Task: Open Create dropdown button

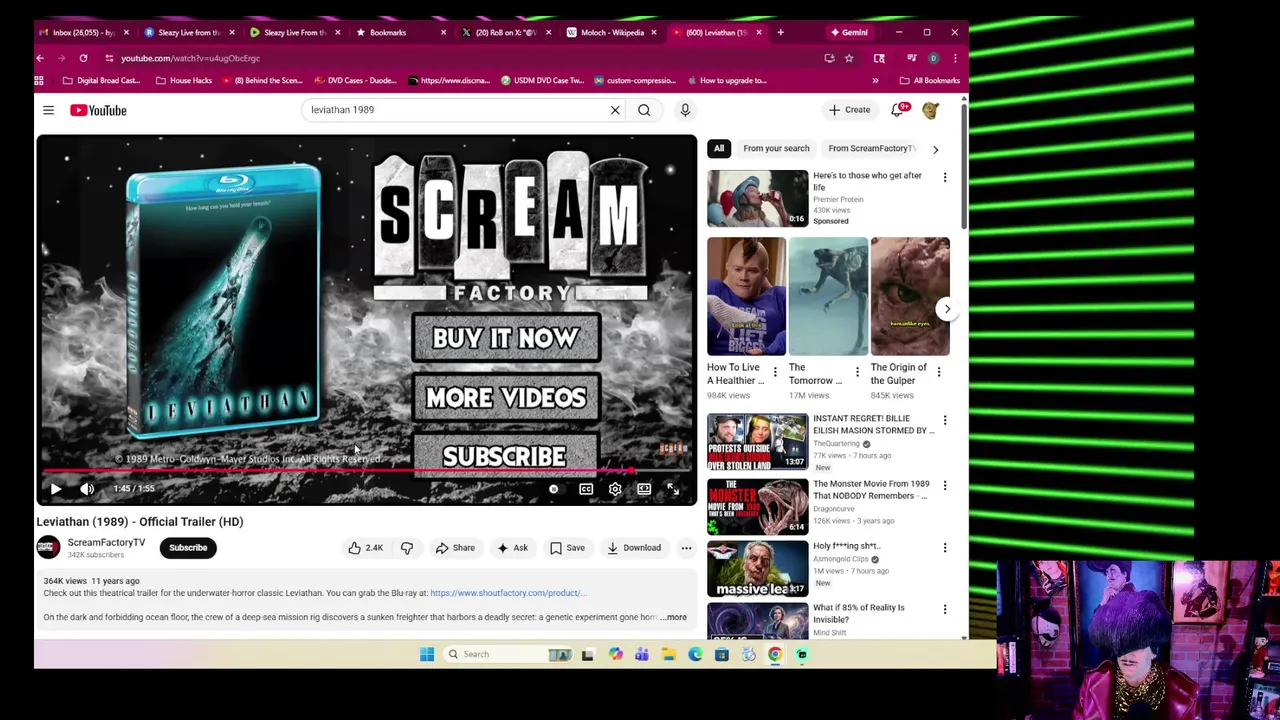Action: point(849,110)
